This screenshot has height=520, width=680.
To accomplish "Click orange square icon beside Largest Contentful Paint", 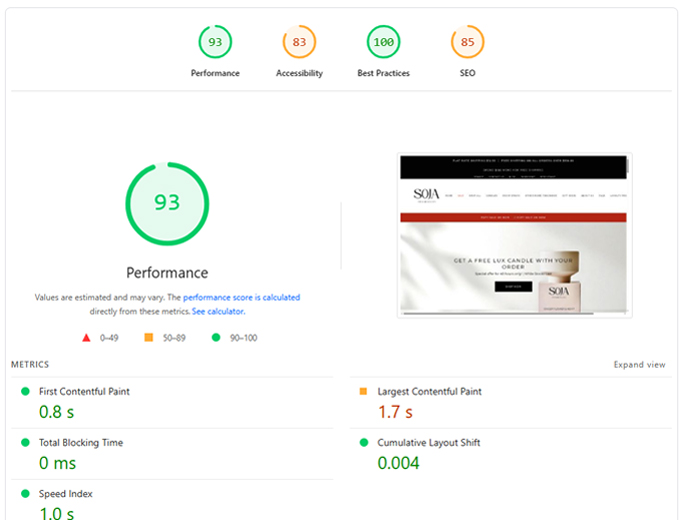I will click(364, 391).
